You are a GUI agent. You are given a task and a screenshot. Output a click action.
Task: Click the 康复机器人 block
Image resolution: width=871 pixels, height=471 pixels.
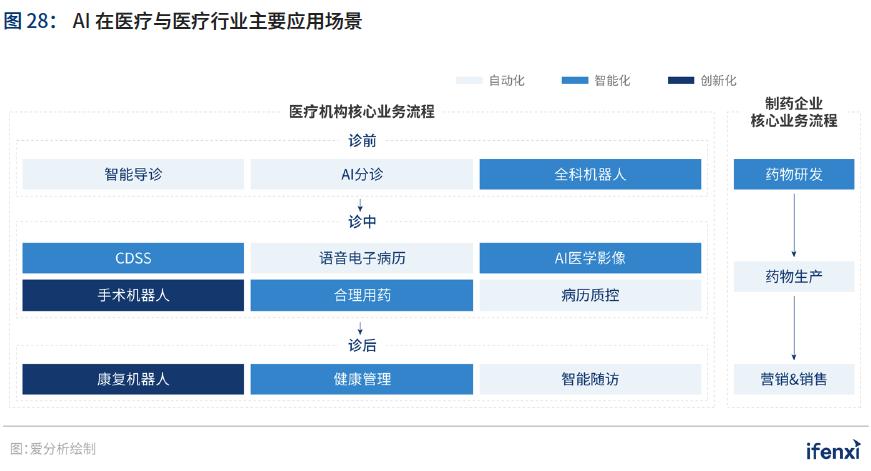(133, 379)
